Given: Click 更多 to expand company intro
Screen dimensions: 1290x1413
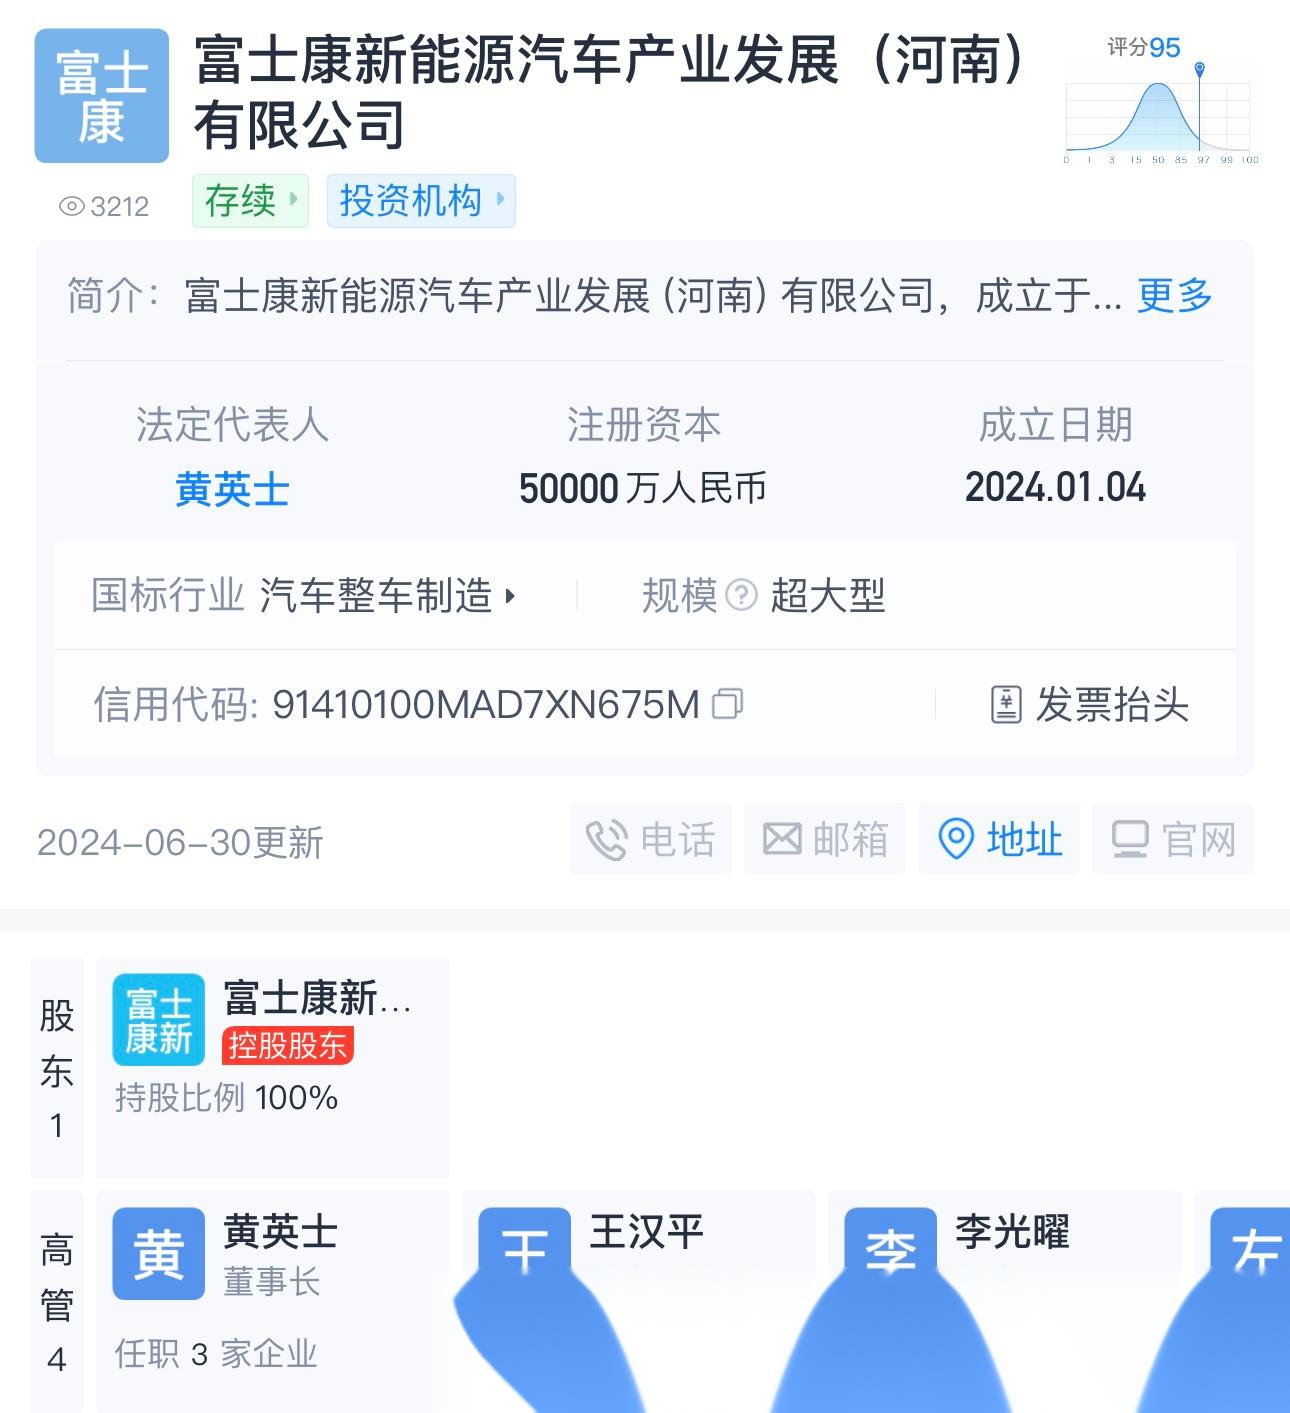Looking at the screenshot, I should [x=1175, y=296].
